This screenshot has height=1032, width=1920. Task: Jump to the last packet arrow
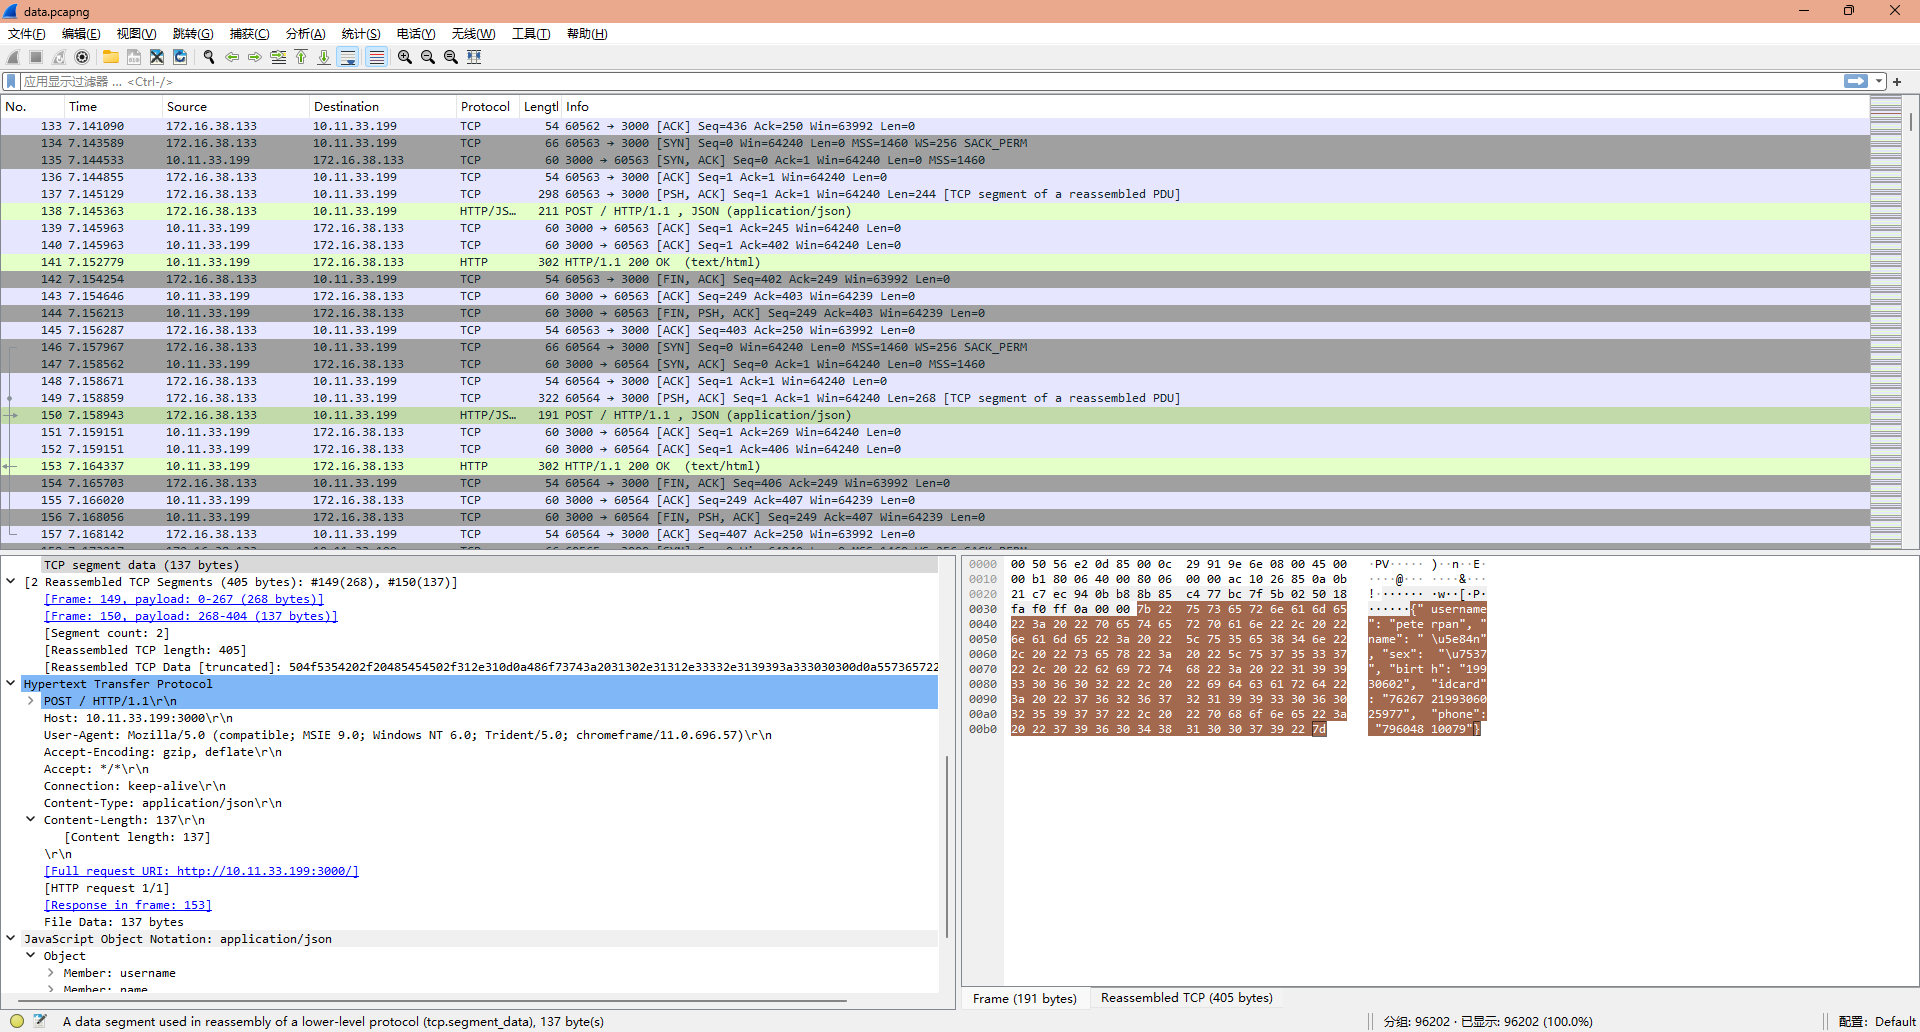tap(324, 57)
